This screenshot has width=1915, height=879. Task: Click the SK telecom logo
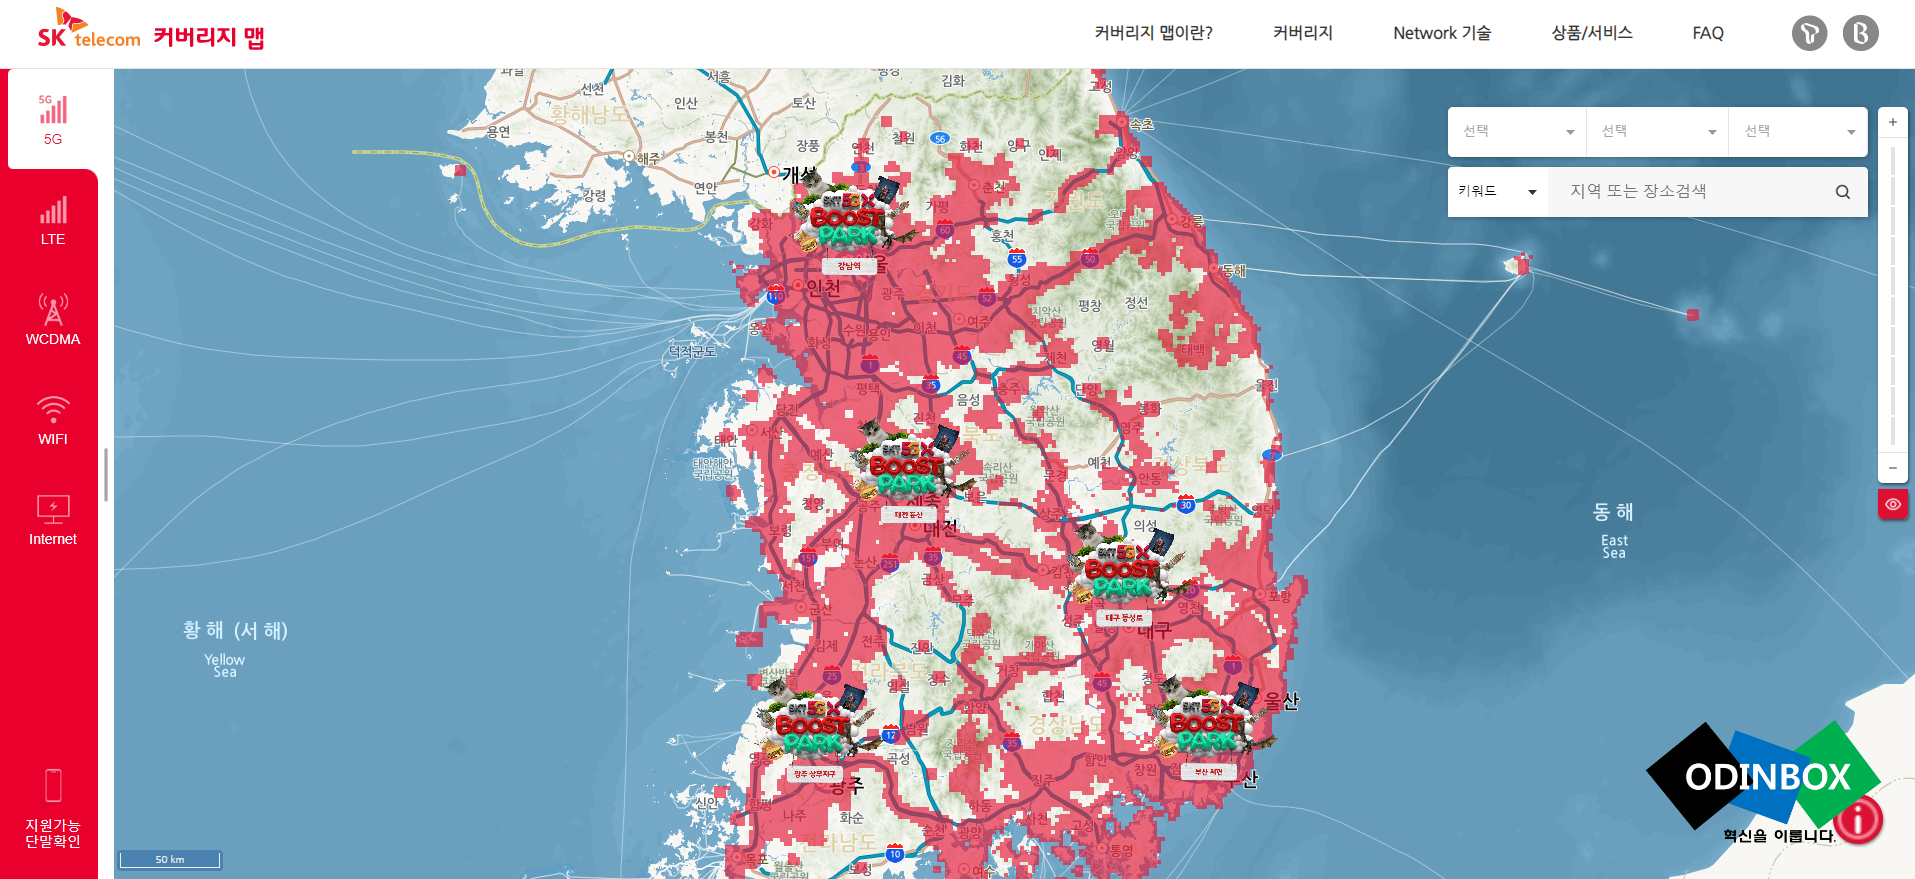(x=89, y=30)
